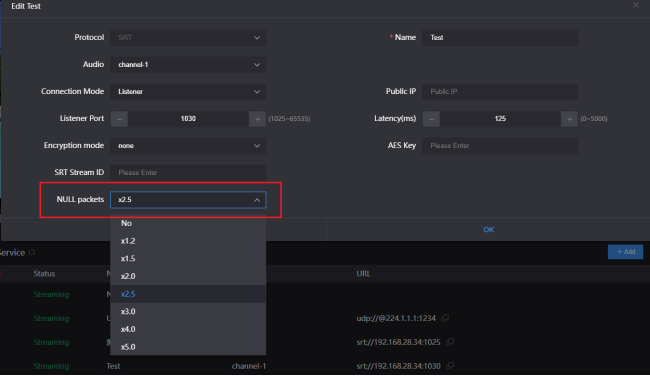Increase Latency with plus button
650x376 pixels.
tap(569, 119)
